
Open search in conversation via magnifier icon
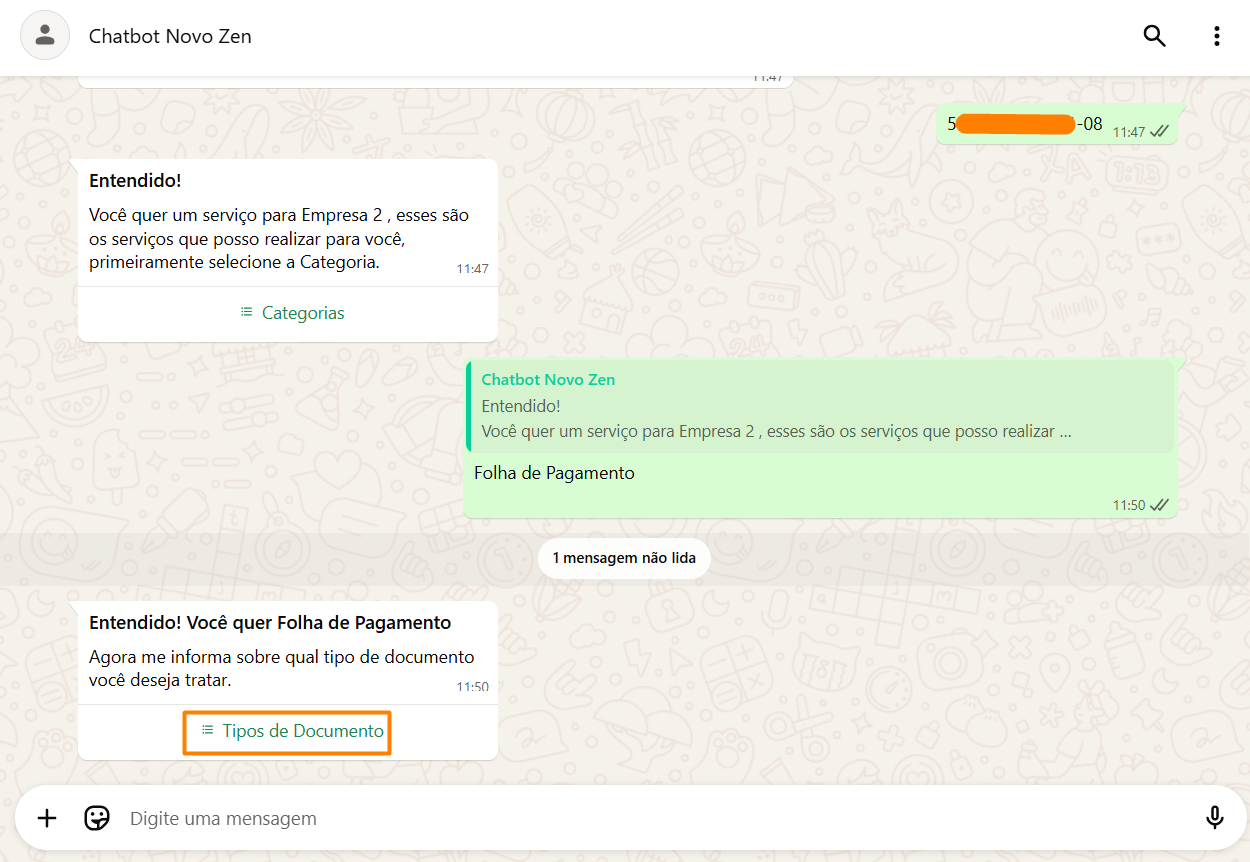point(1154,36)
